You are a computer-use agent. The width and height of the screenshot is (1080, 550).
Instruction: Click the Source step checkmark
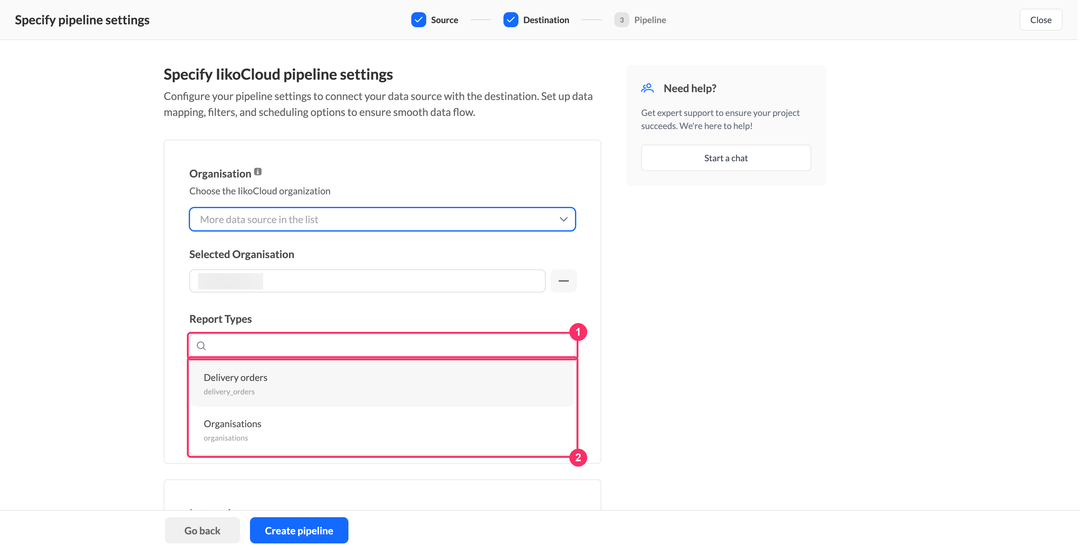pos(419,20)
